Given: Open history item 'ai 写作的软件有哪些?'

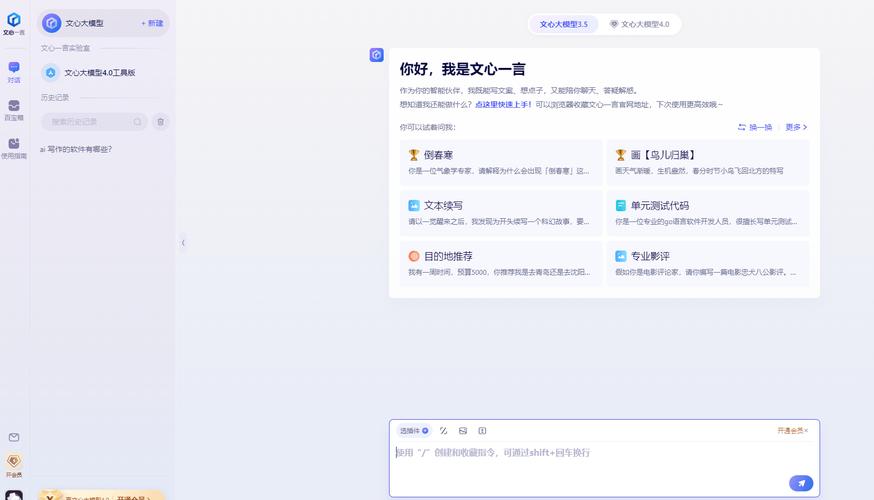Looking at the screenshot, I should pyautogui.click(x=76, y=149).
